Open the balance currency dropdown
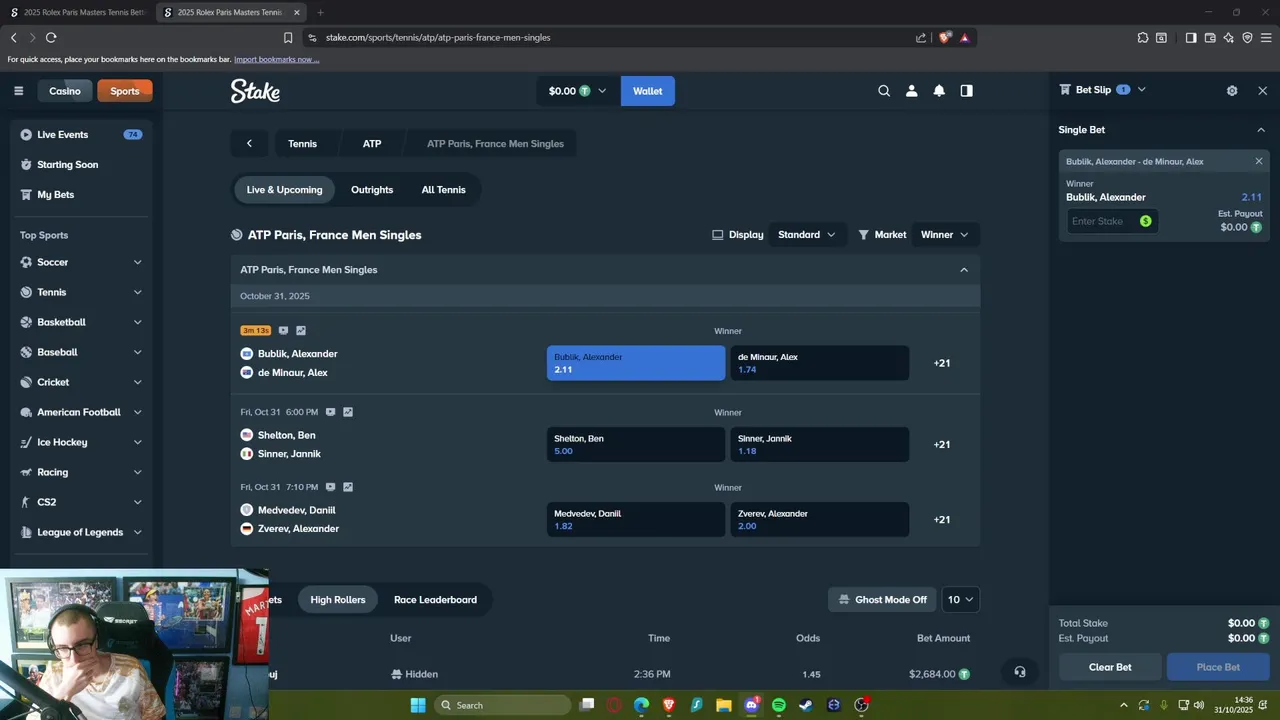Viewport: 1280px width, 720px height. coord(578,91)
